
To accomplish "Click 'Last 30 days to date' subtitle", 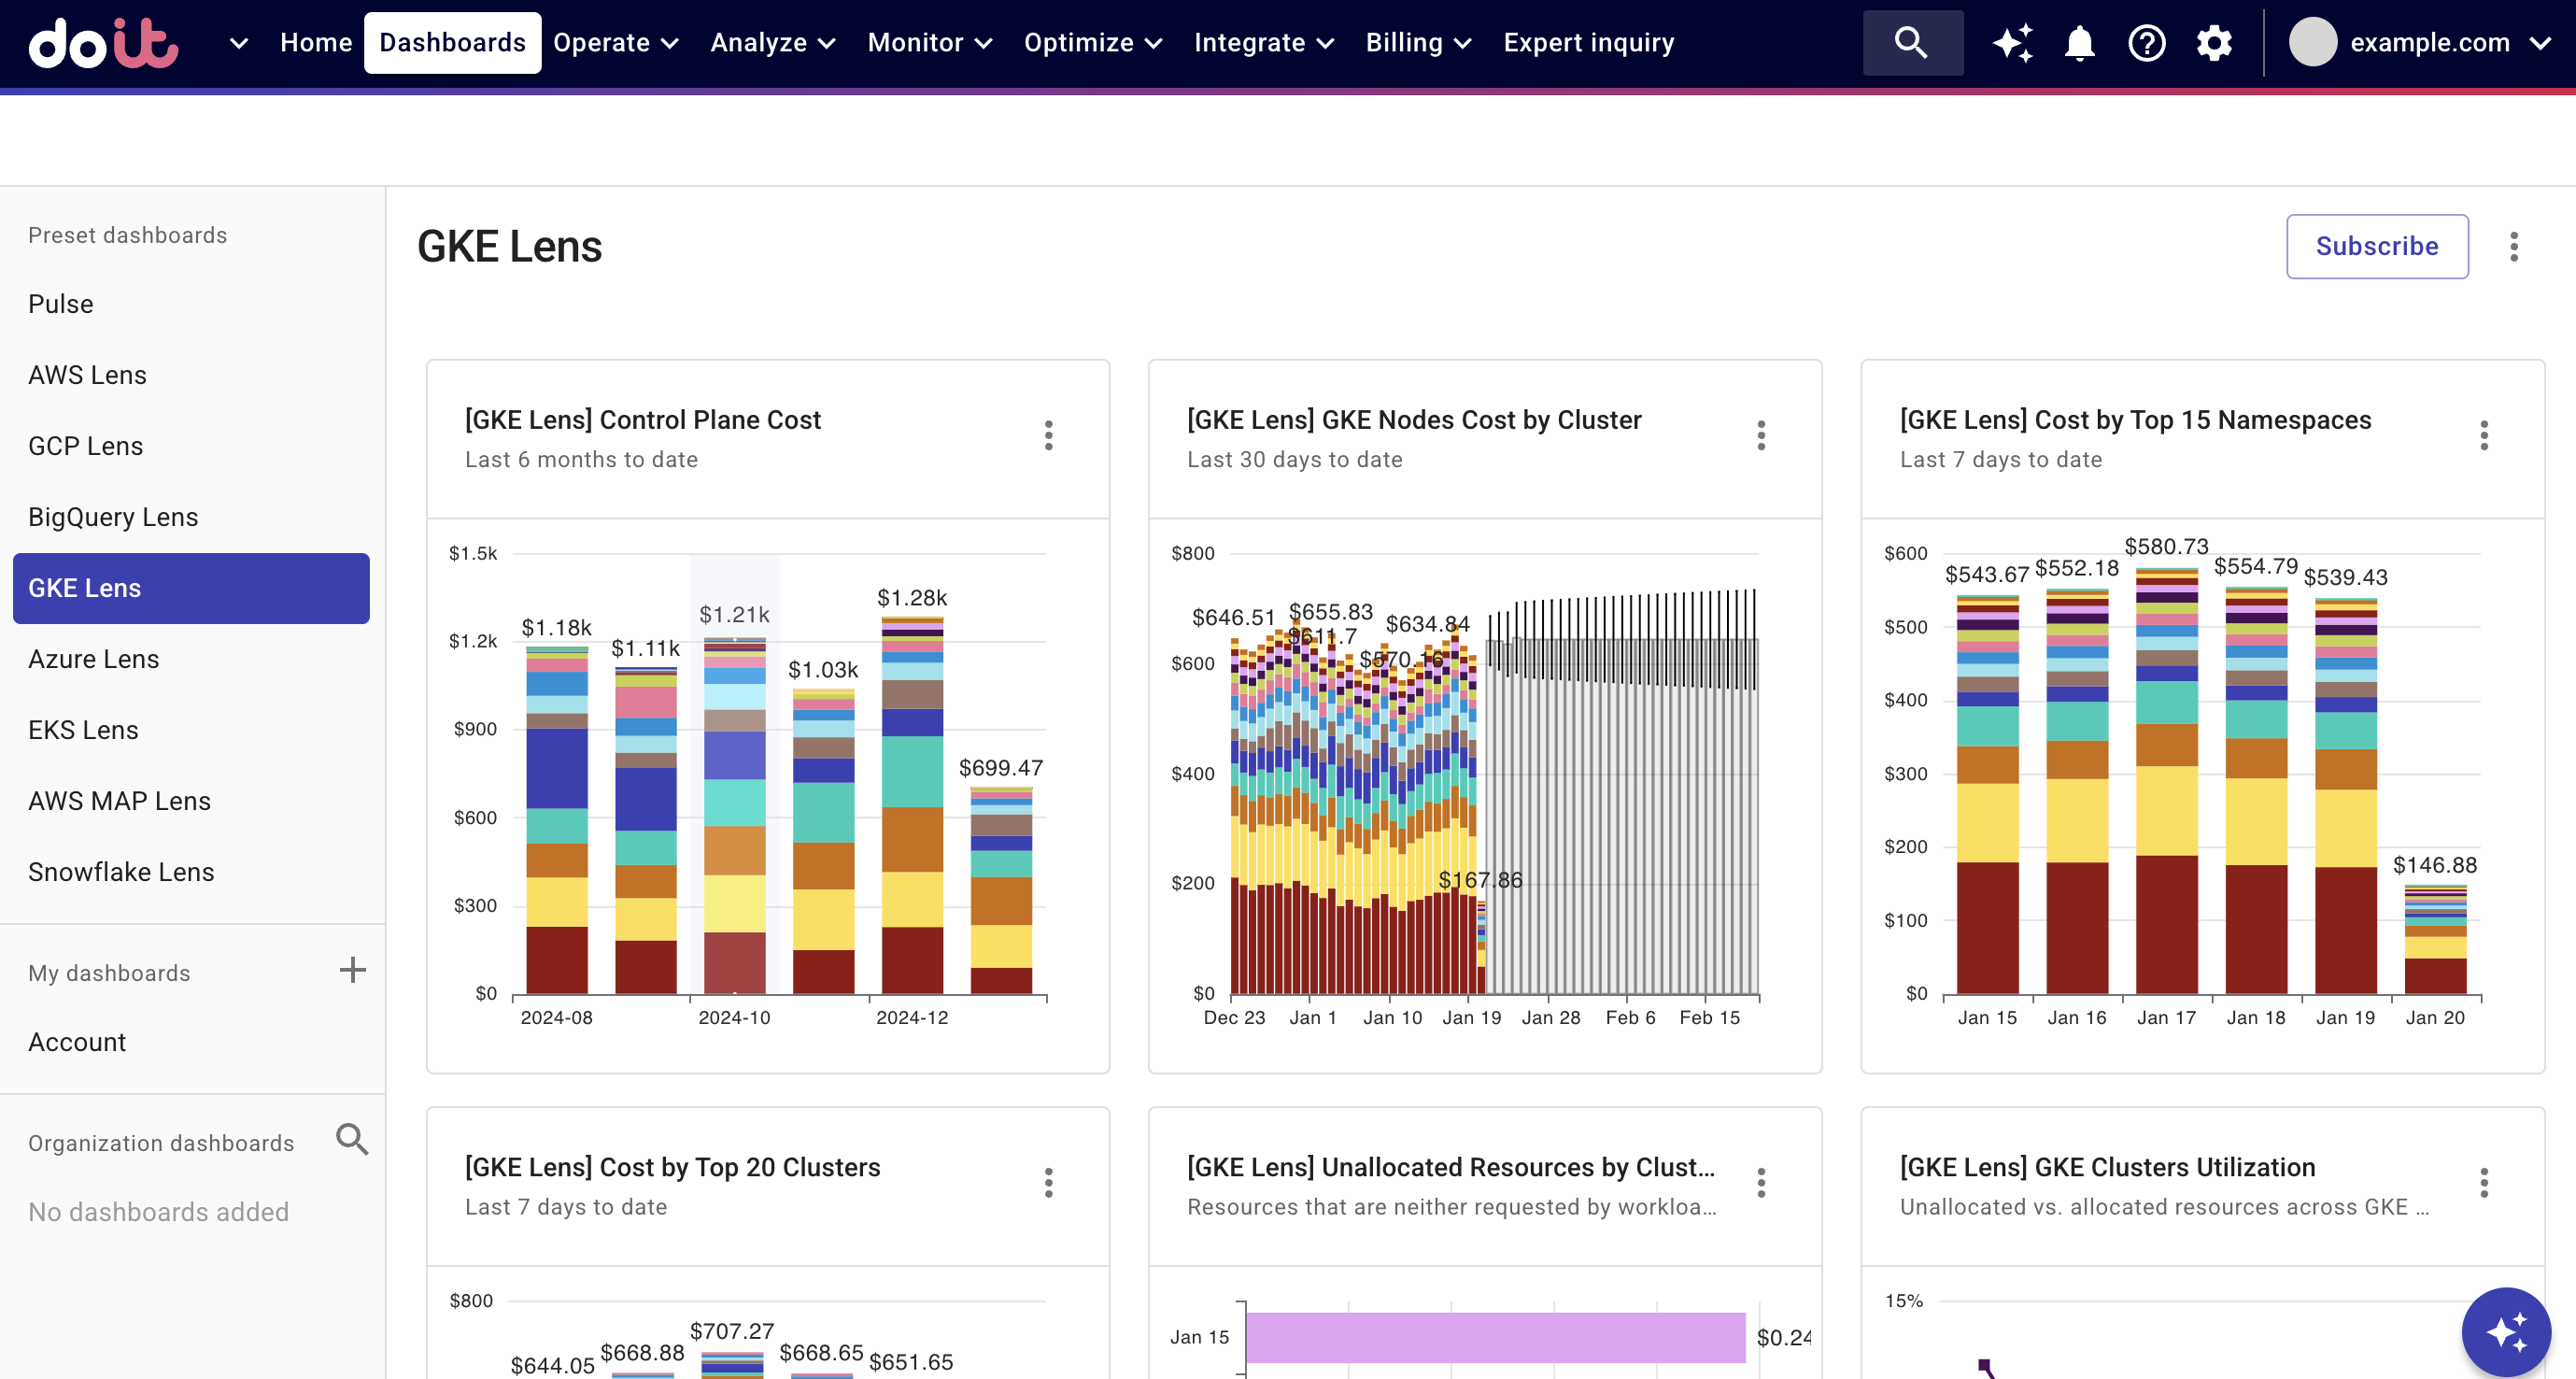I will click(1294, 460).
